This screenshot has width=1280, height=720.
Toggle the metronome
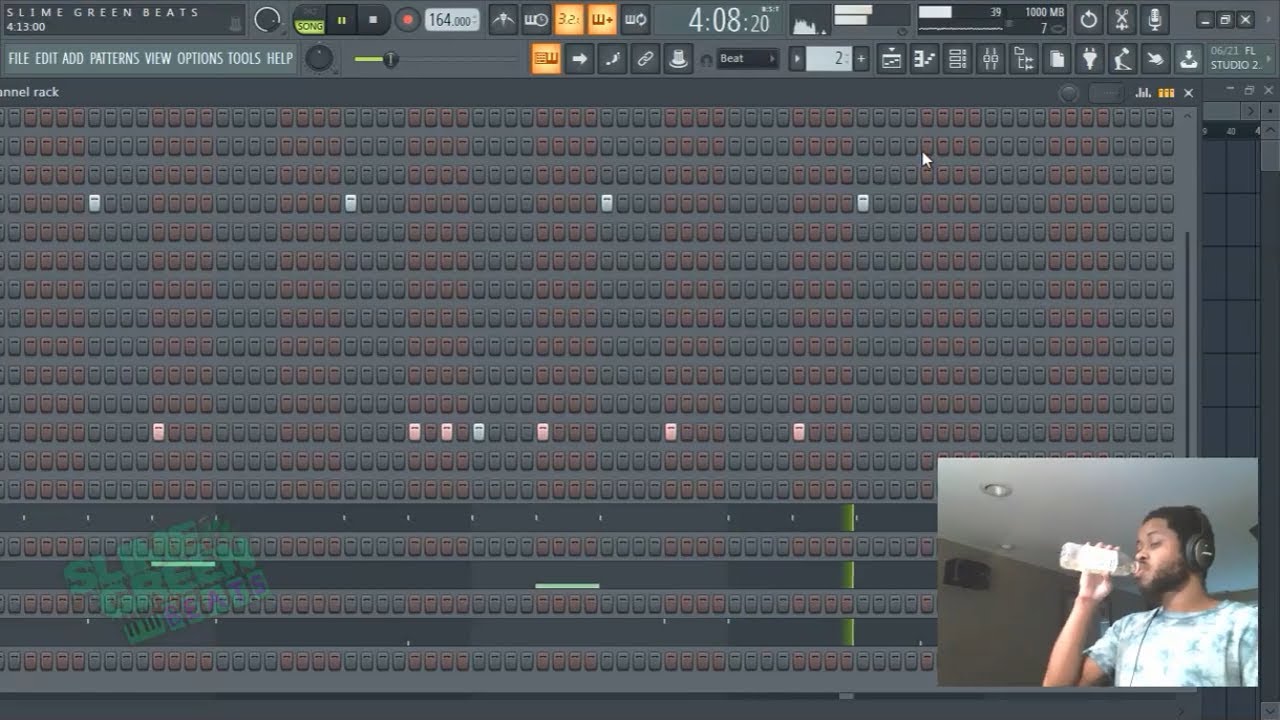tap(503, 19)
